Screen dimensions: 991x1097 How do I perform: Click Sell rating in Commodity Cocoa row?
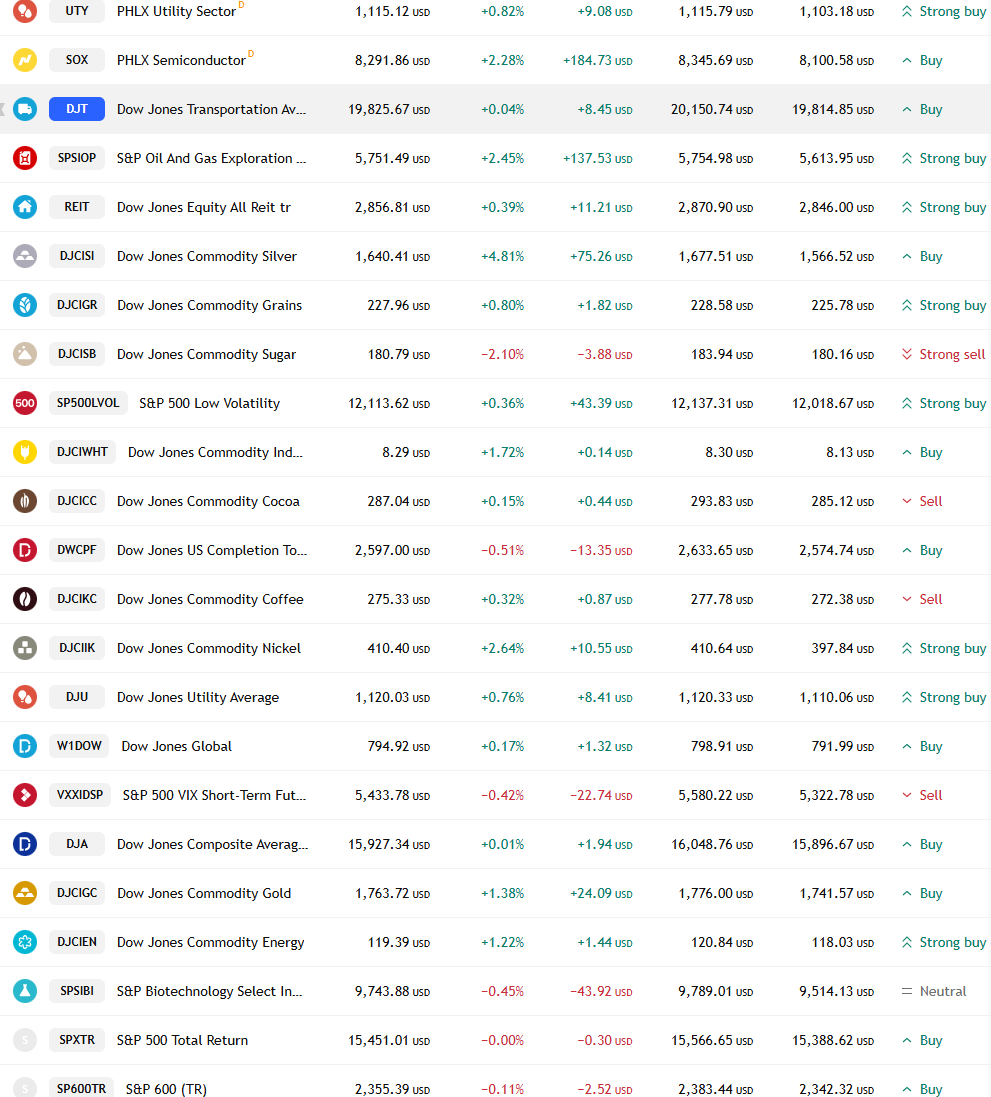point(922,501)
